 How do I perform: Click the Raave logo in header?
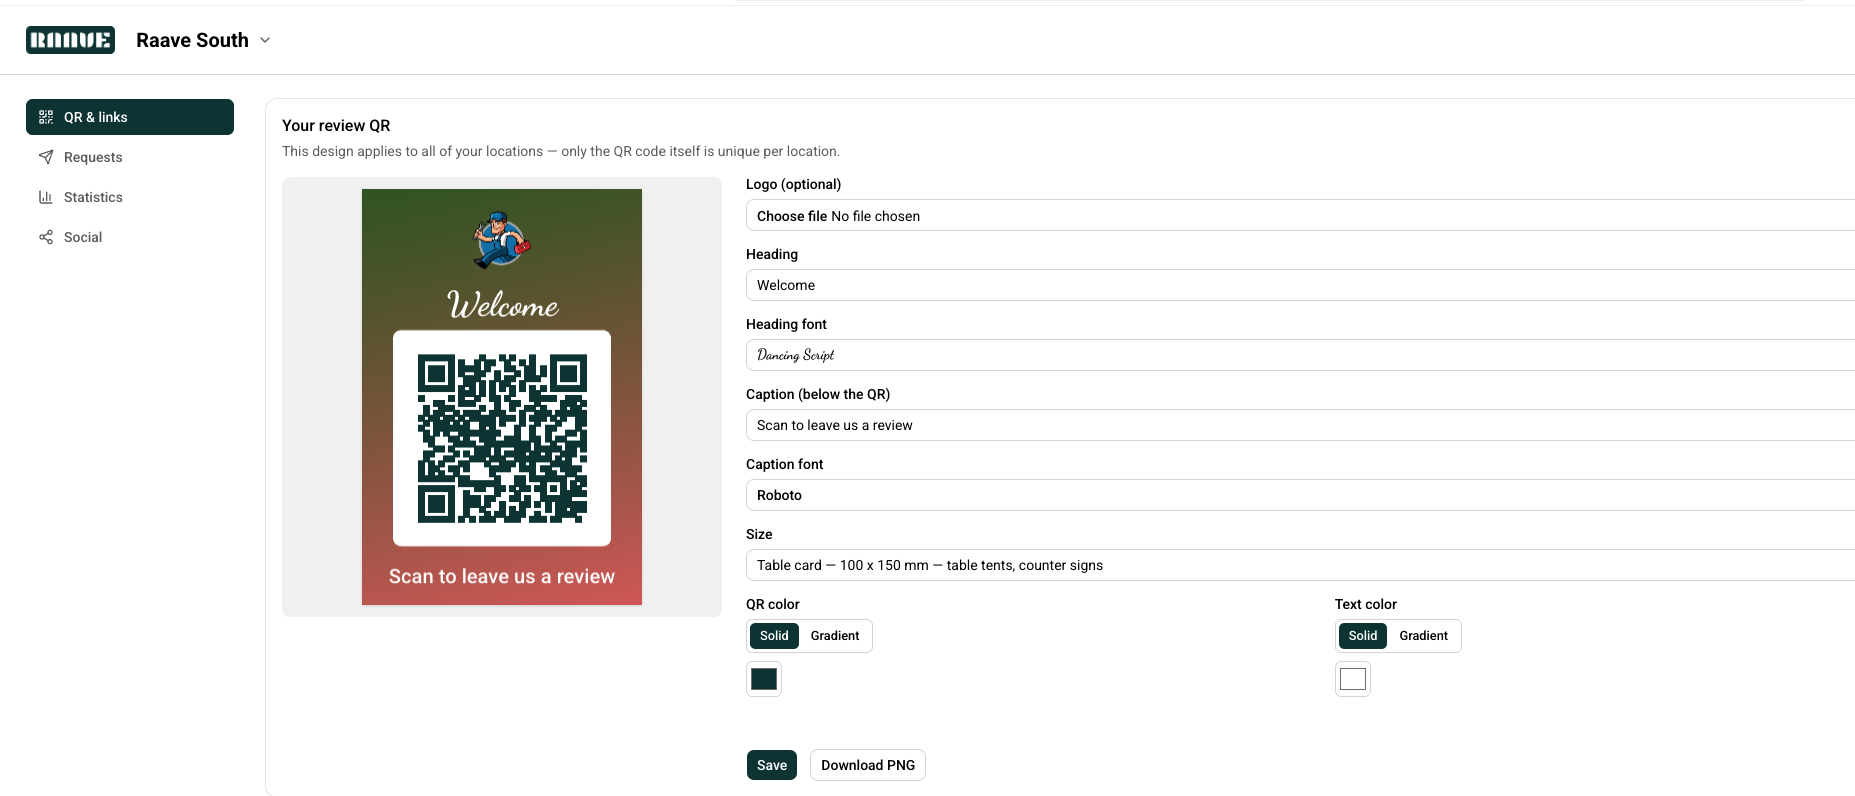[70, 40]
